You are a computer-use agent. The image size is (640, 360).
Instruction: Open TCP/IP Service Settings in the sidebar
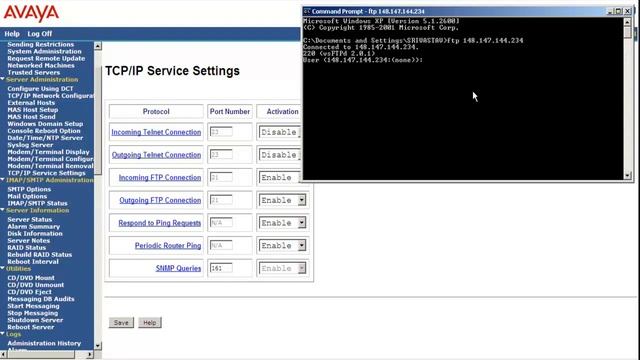tap(47, 173)
